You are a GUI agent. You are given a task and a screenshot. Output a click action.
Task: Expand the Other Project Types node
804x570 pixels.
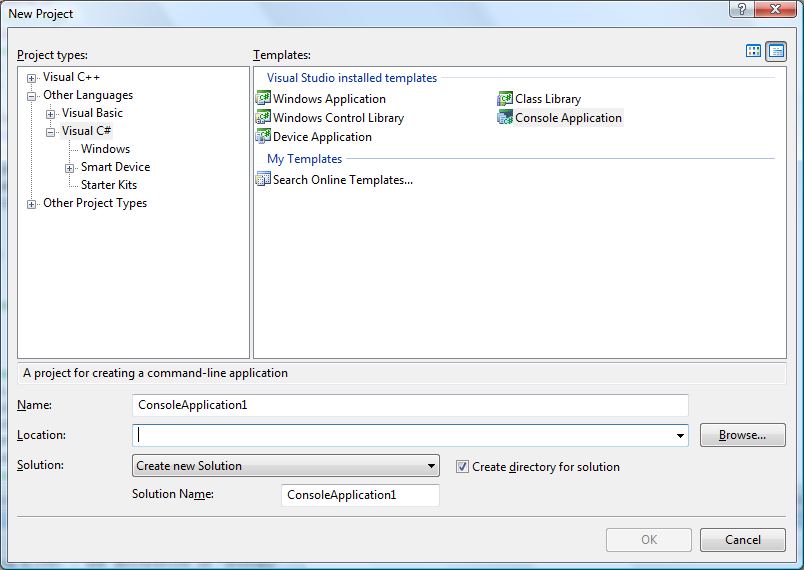tap(31, 204)
